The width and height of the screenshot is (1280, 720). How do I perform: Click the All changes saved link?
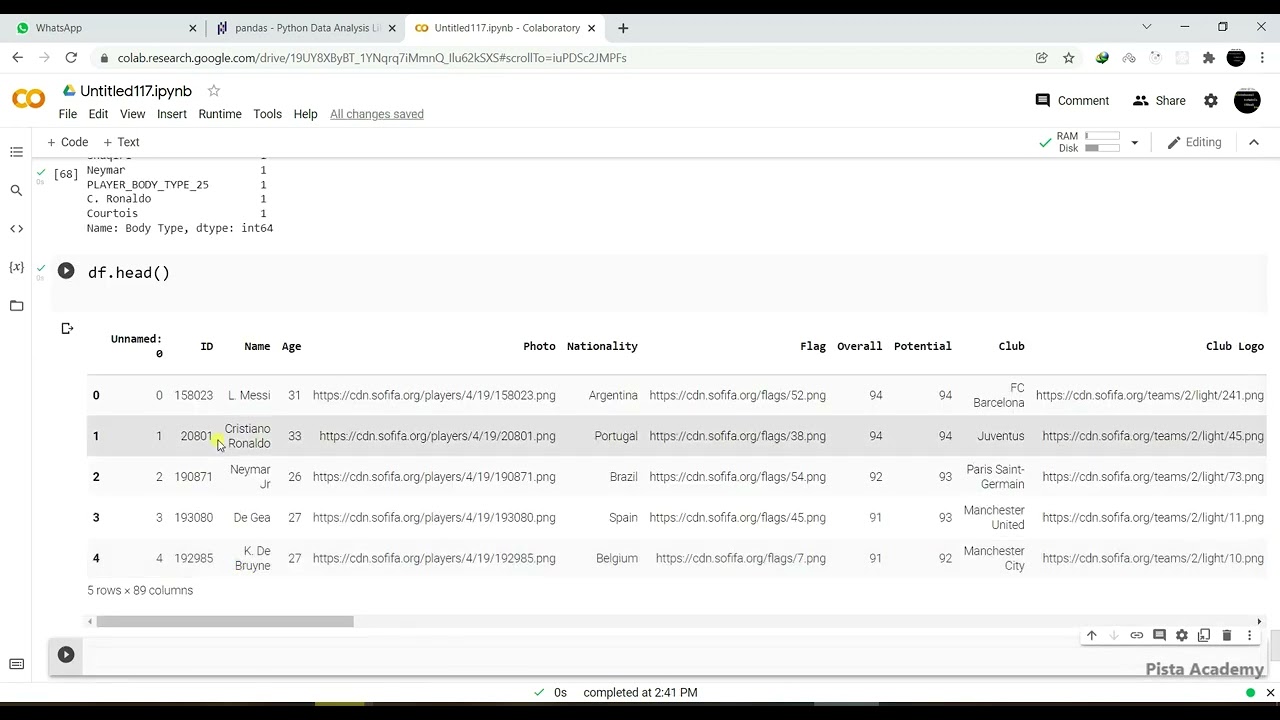(x=377, y=114)
